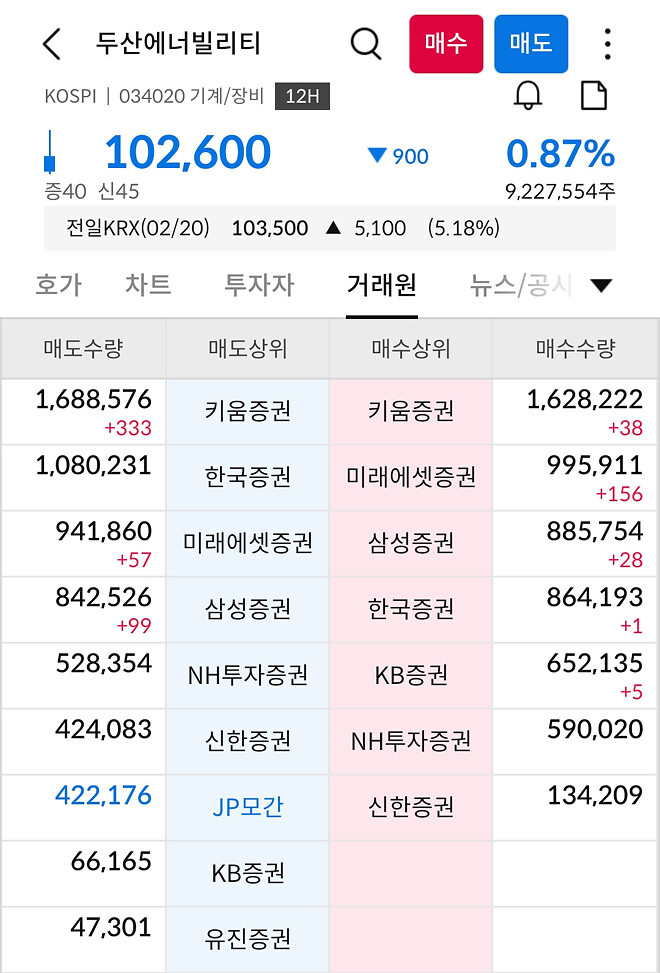Tap buy quantity 652,135
Screen dimensions: 660x973
[594, 663]
